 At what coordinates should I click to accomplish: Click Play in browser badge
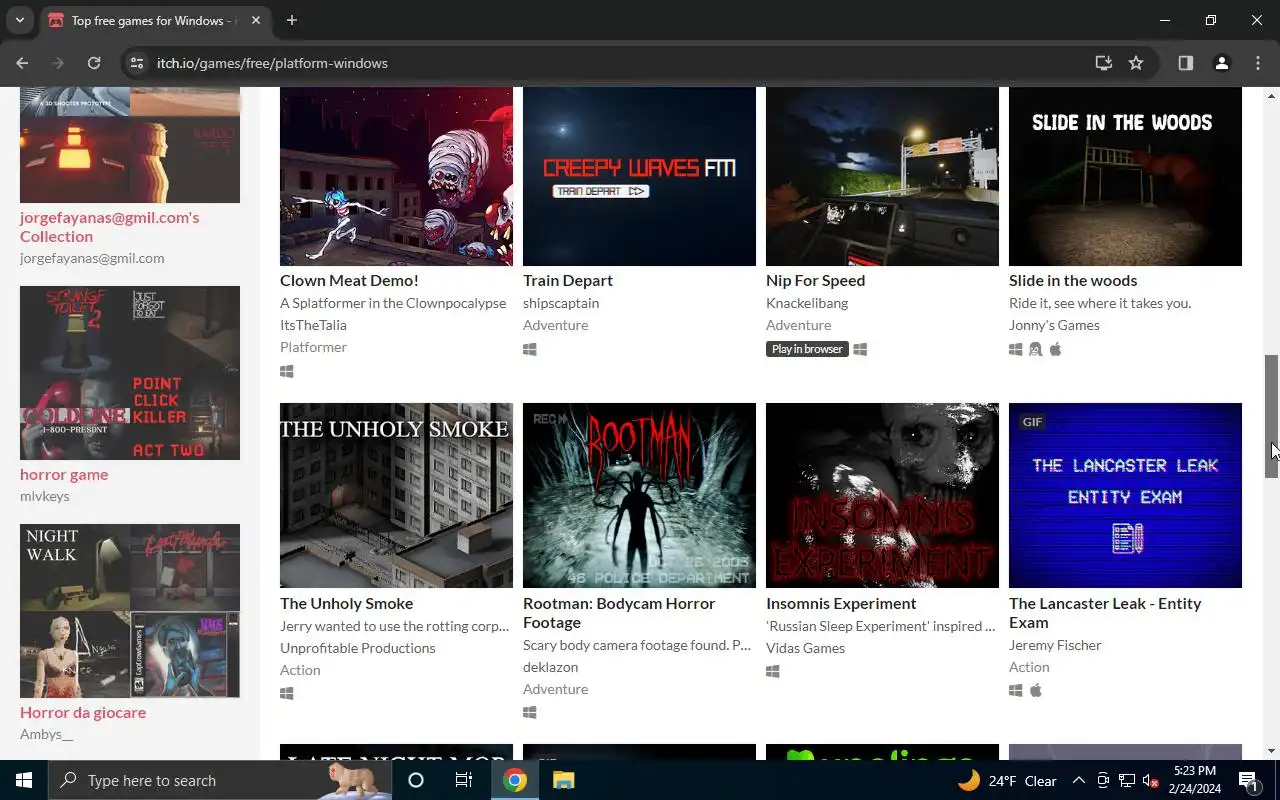[807, 349]
